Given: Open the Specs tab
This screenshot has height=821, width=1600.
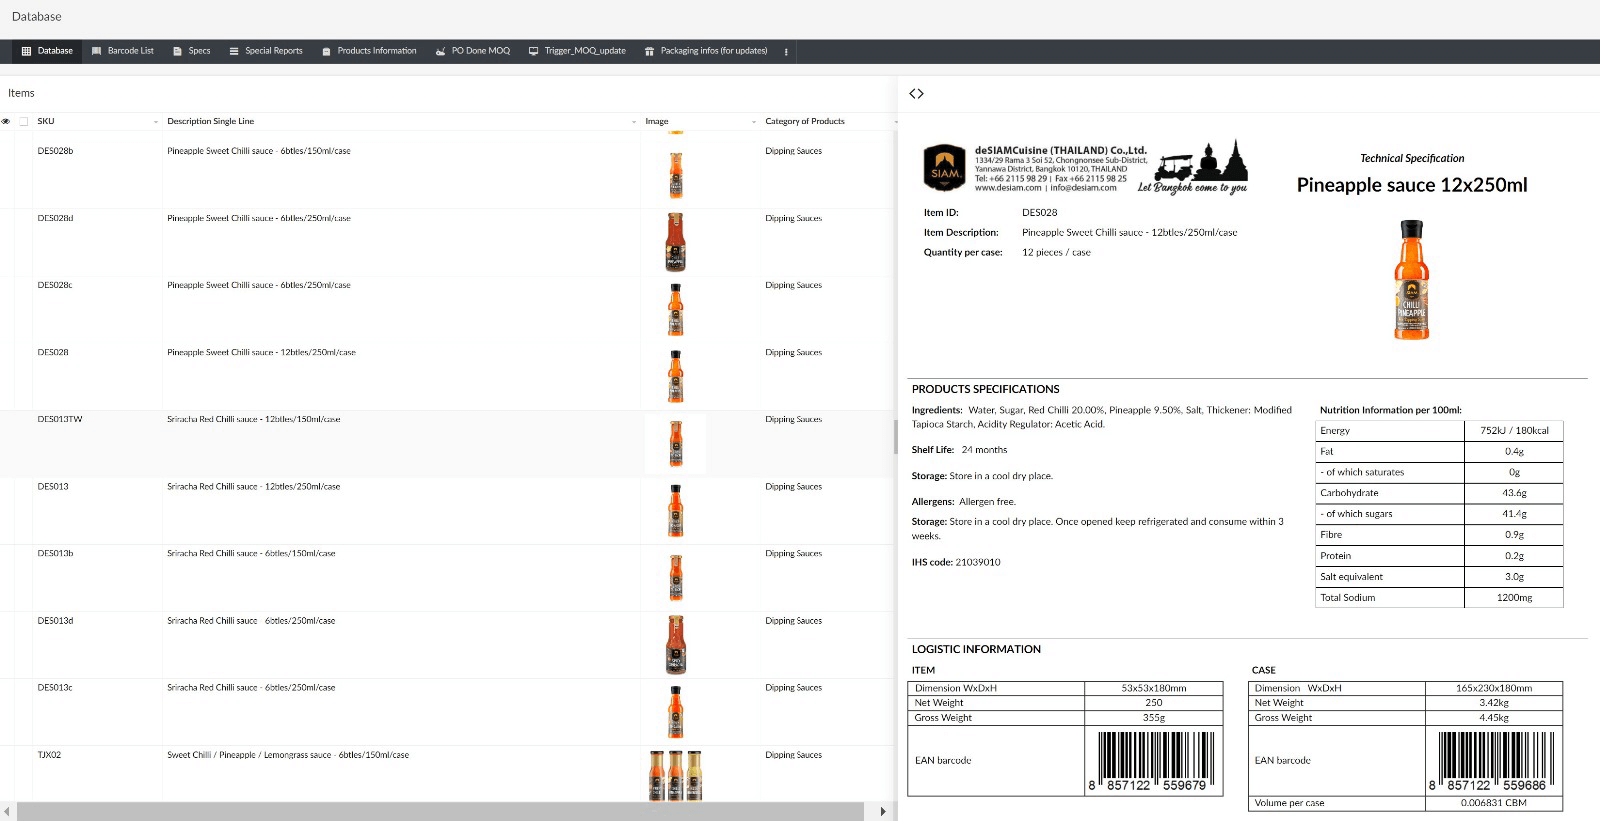Looking at the screenshot, I should (192, 51).
